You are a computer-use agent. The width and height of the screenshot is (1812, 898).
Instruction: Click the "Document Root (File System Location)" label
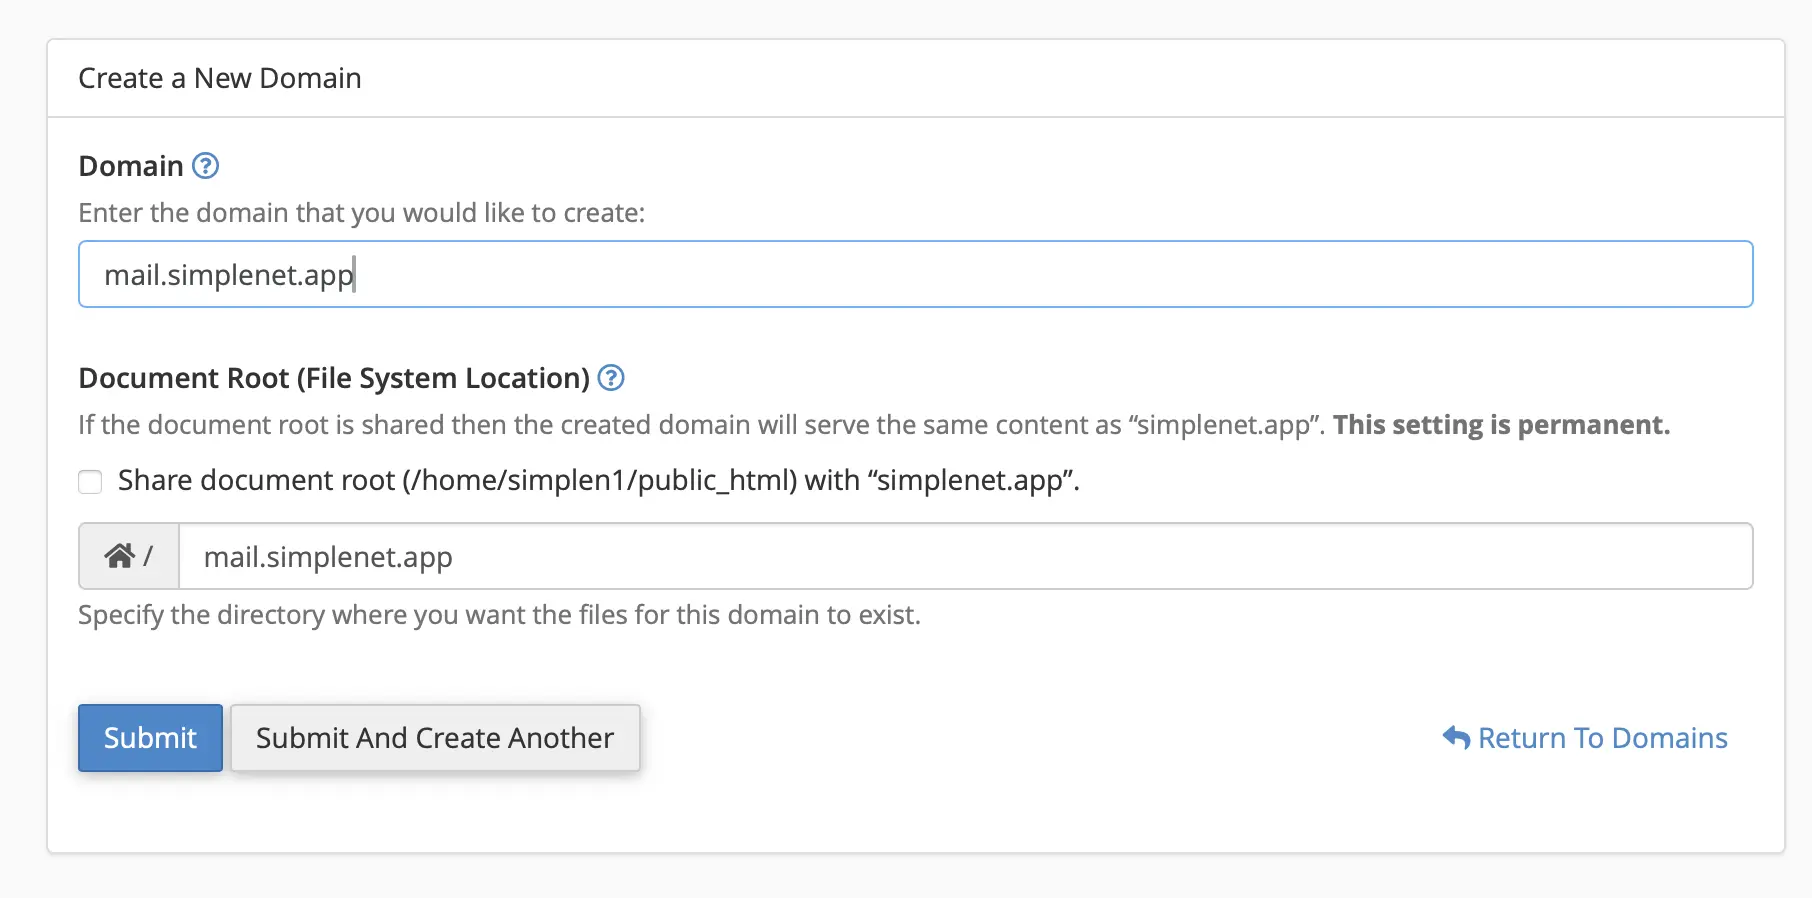tap(334, 378)
